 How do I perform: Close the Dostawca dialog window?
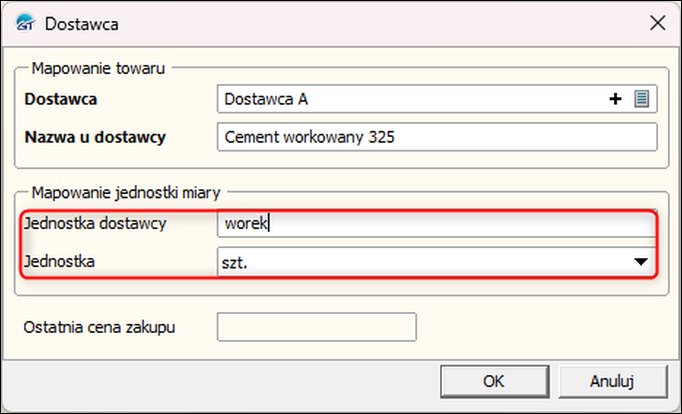click(657, 21)
